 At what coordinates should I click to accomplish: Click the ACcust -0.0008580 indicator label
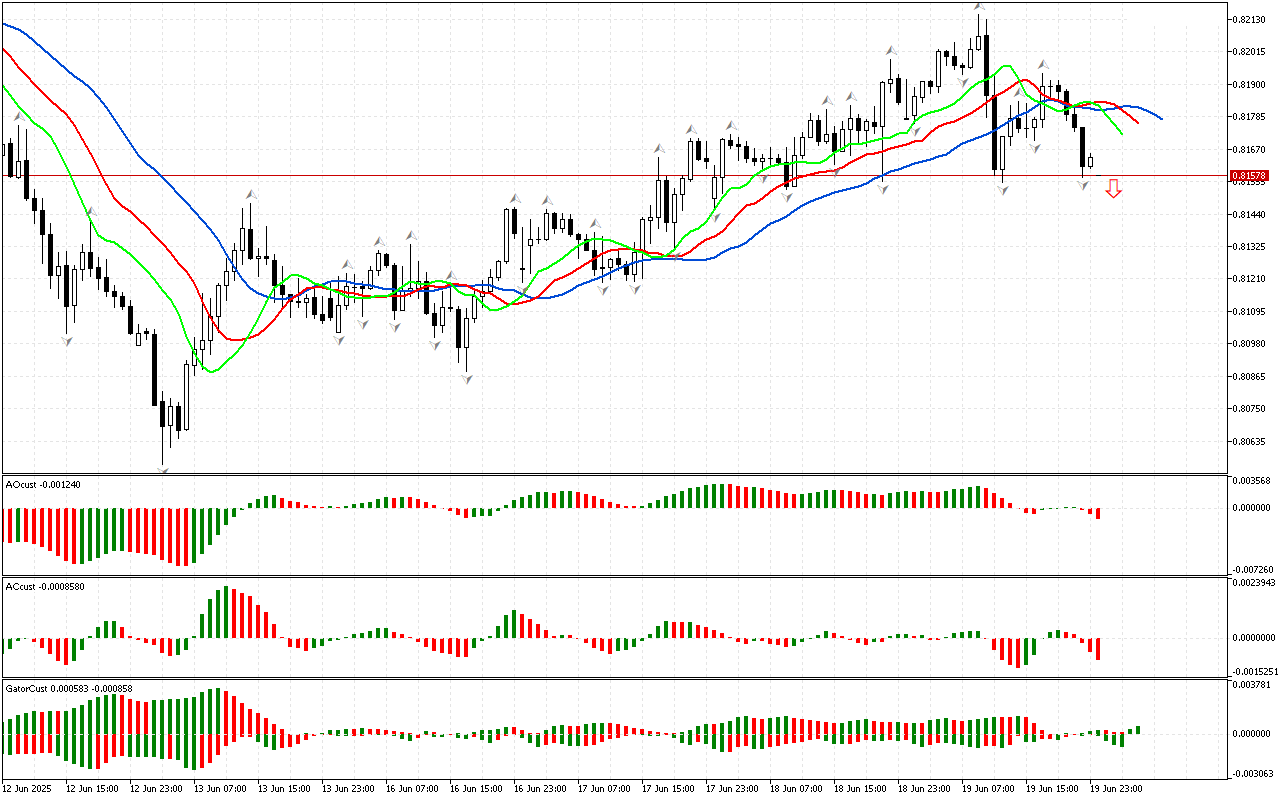click(x=45, y=586)
